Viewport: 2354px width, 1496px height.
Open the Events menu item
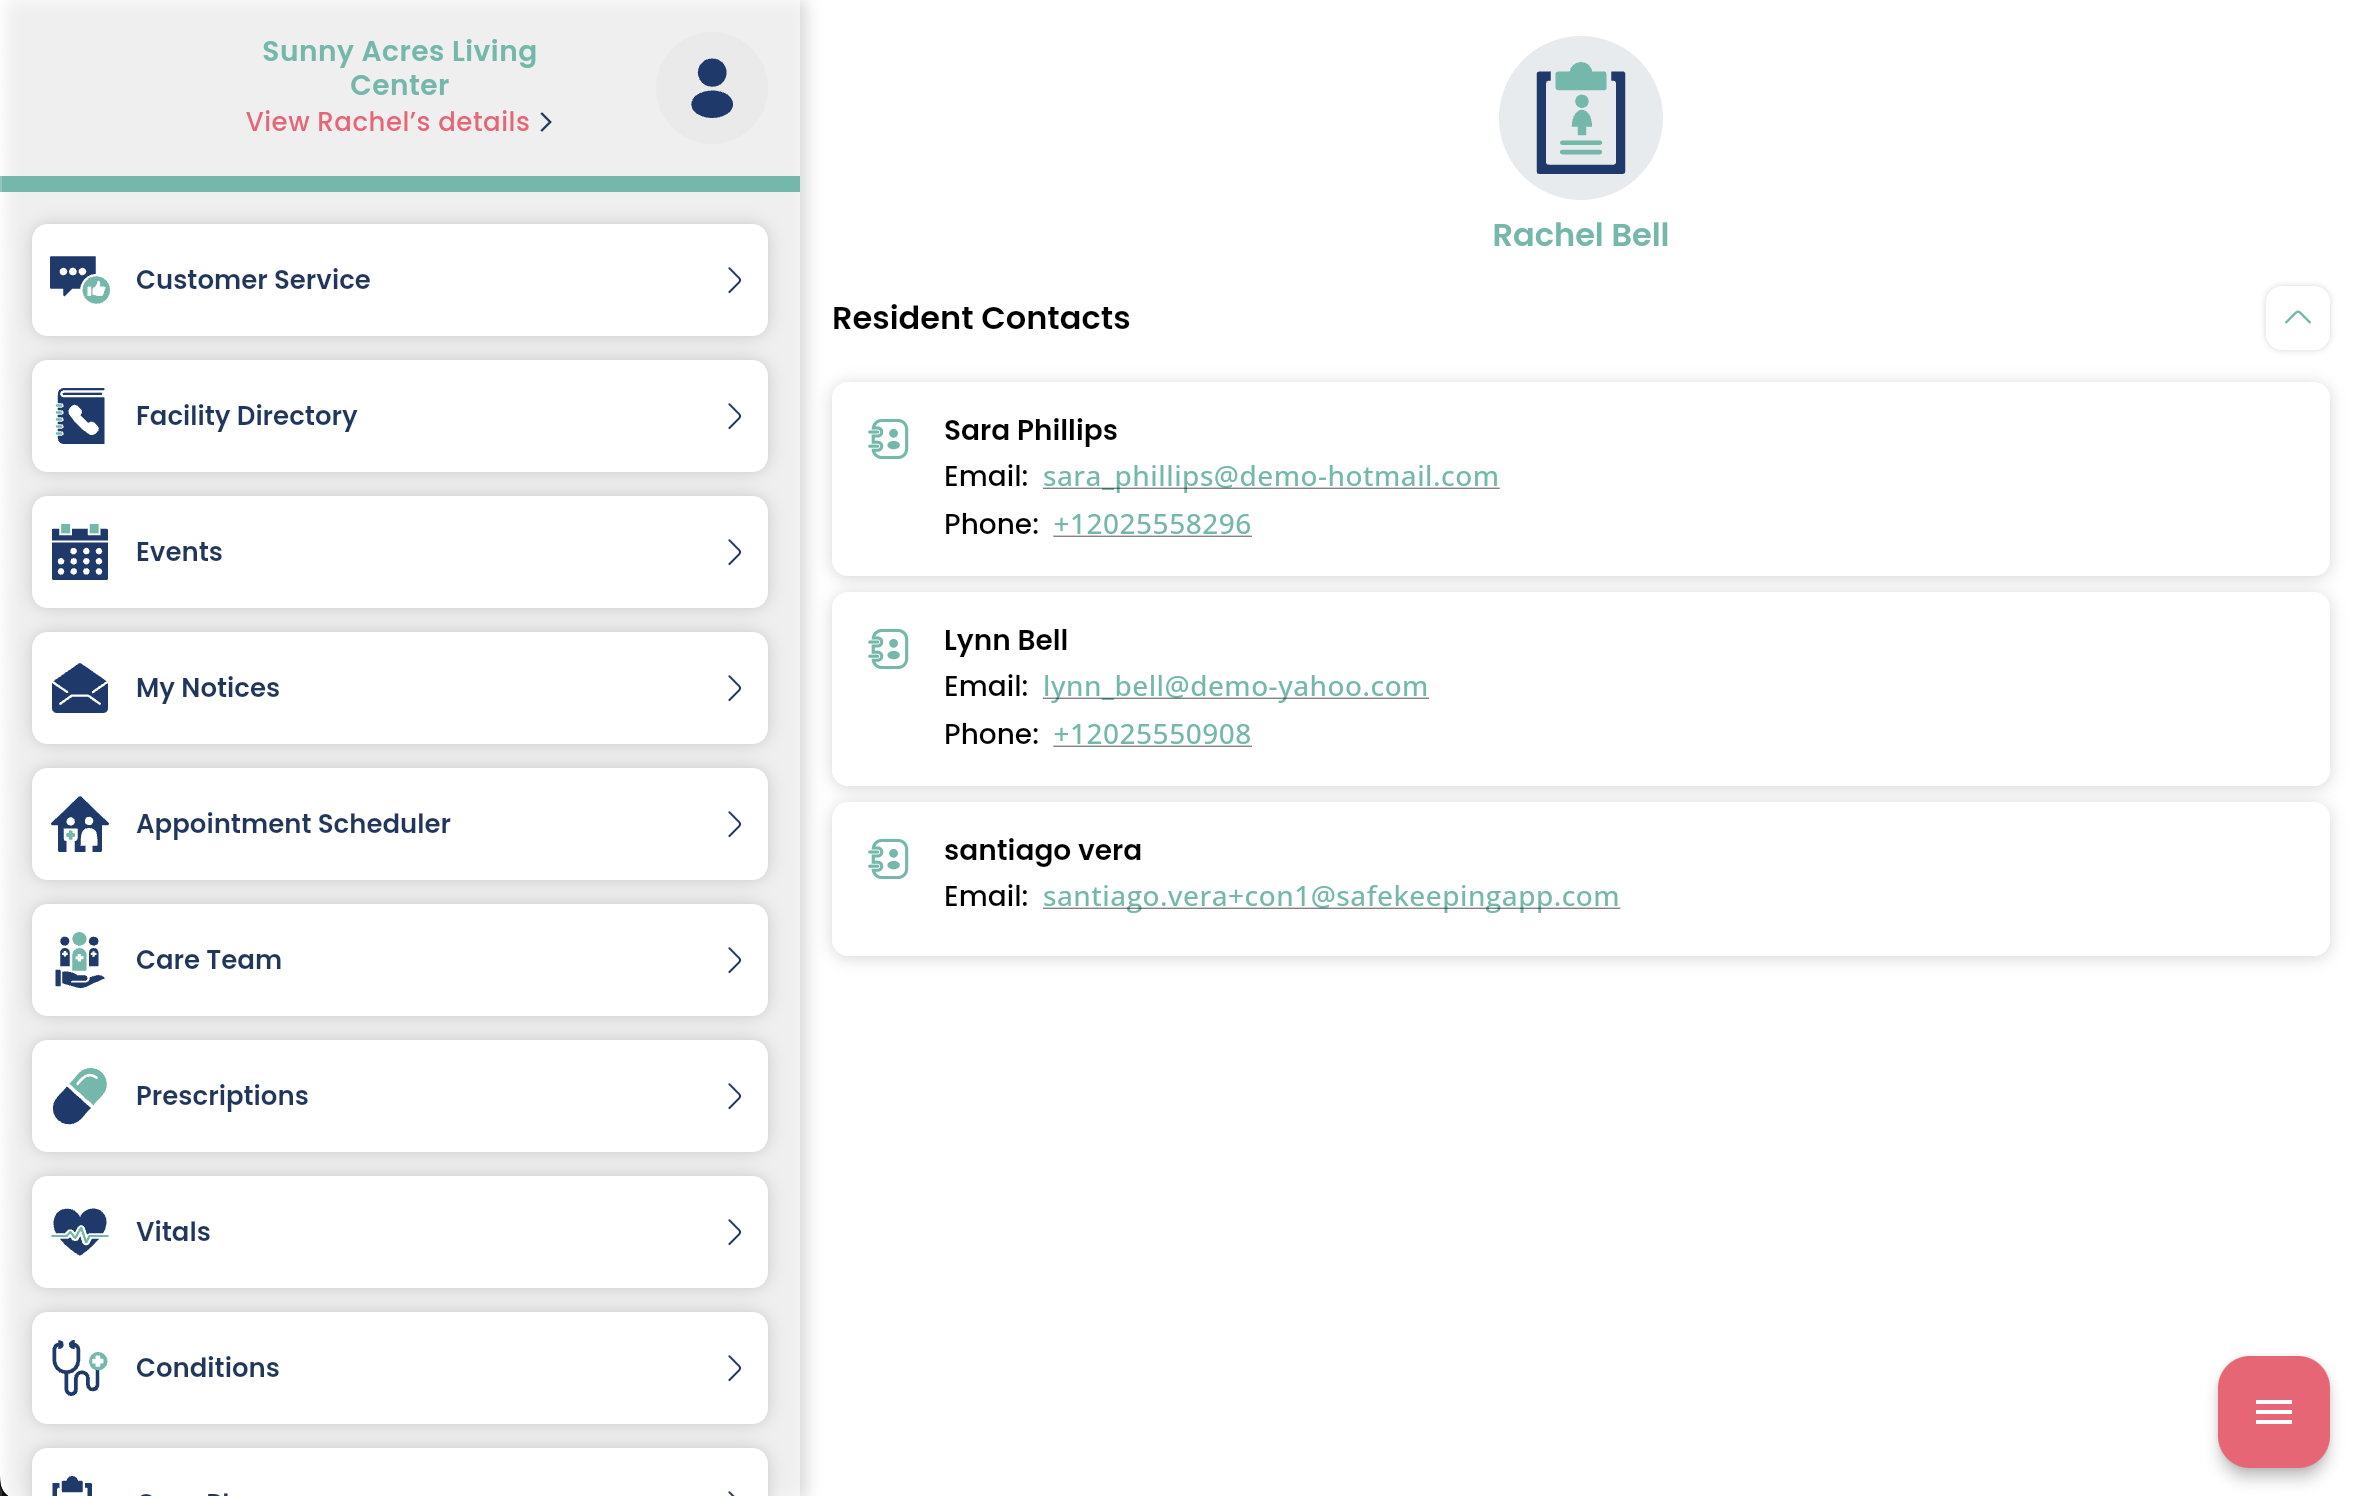tap(400, 552)
